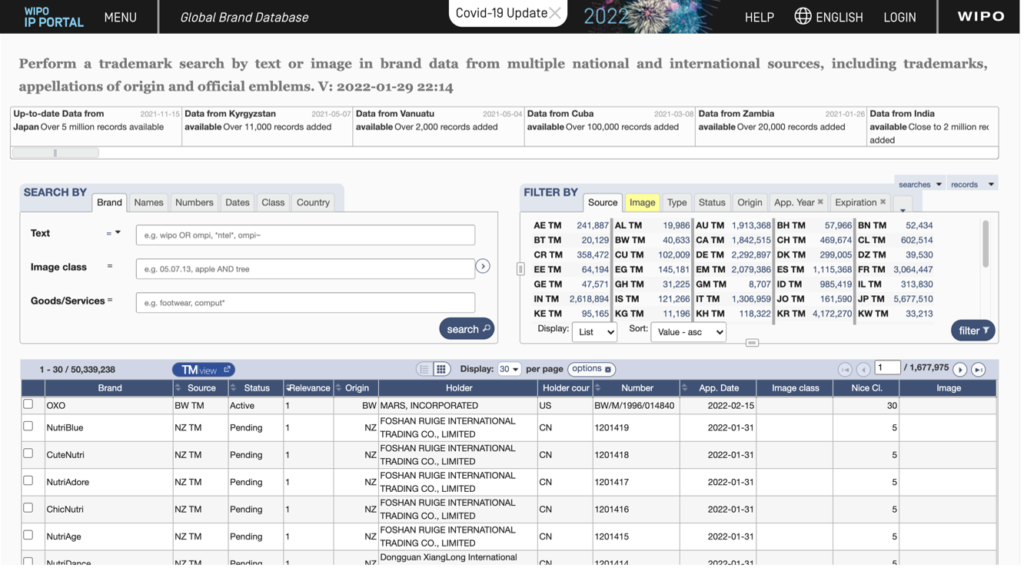1024x568 pixels.
Task: Tick the checkbox for OXO row
Action: (28, 404)
